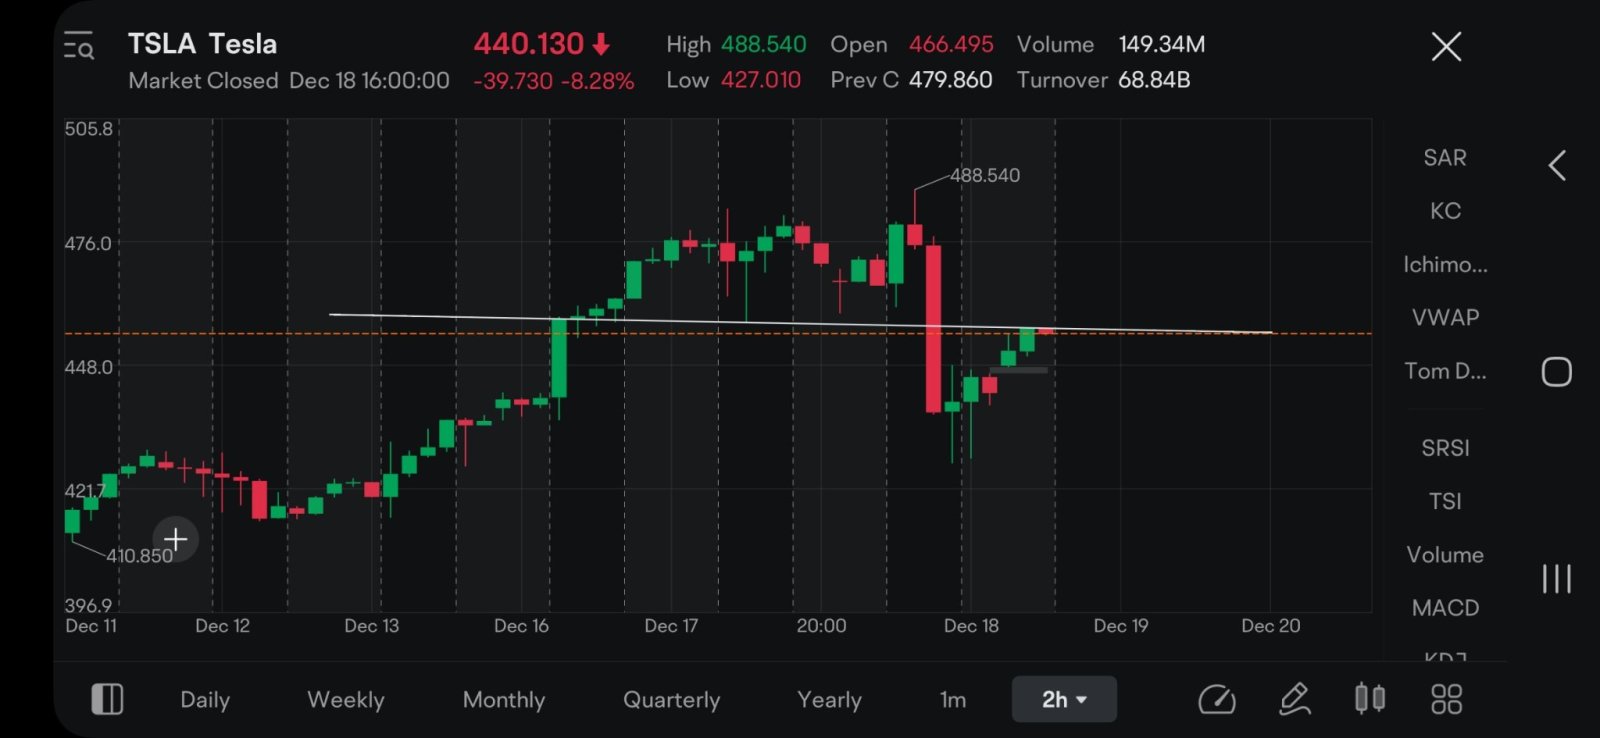1600x738 pixels.
Task: Click the change value -39.730 -8.28%
Action: point(554,81)
